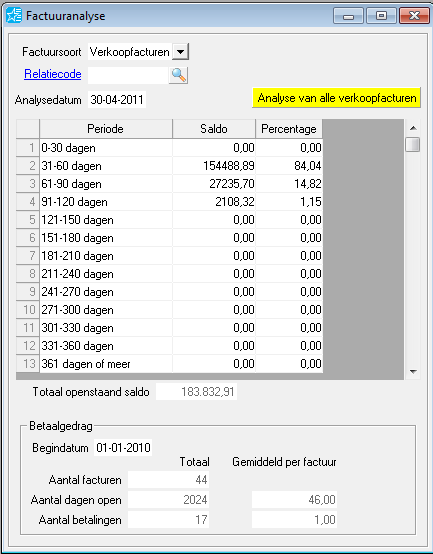Open the Relatiecode link
Screen dimensions: 433x554
point(53,74)
